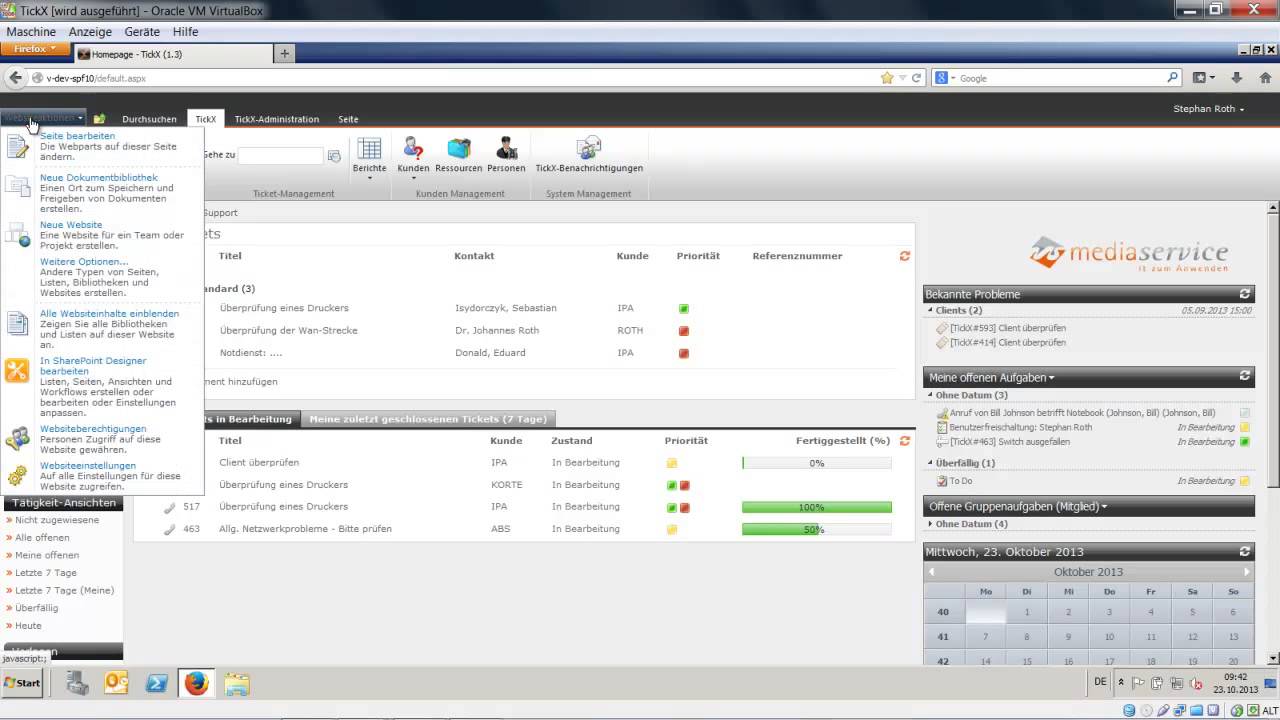Open the Personen ribbon icon
Viewport: 1280px width, 720px height.
click(506, 149)
